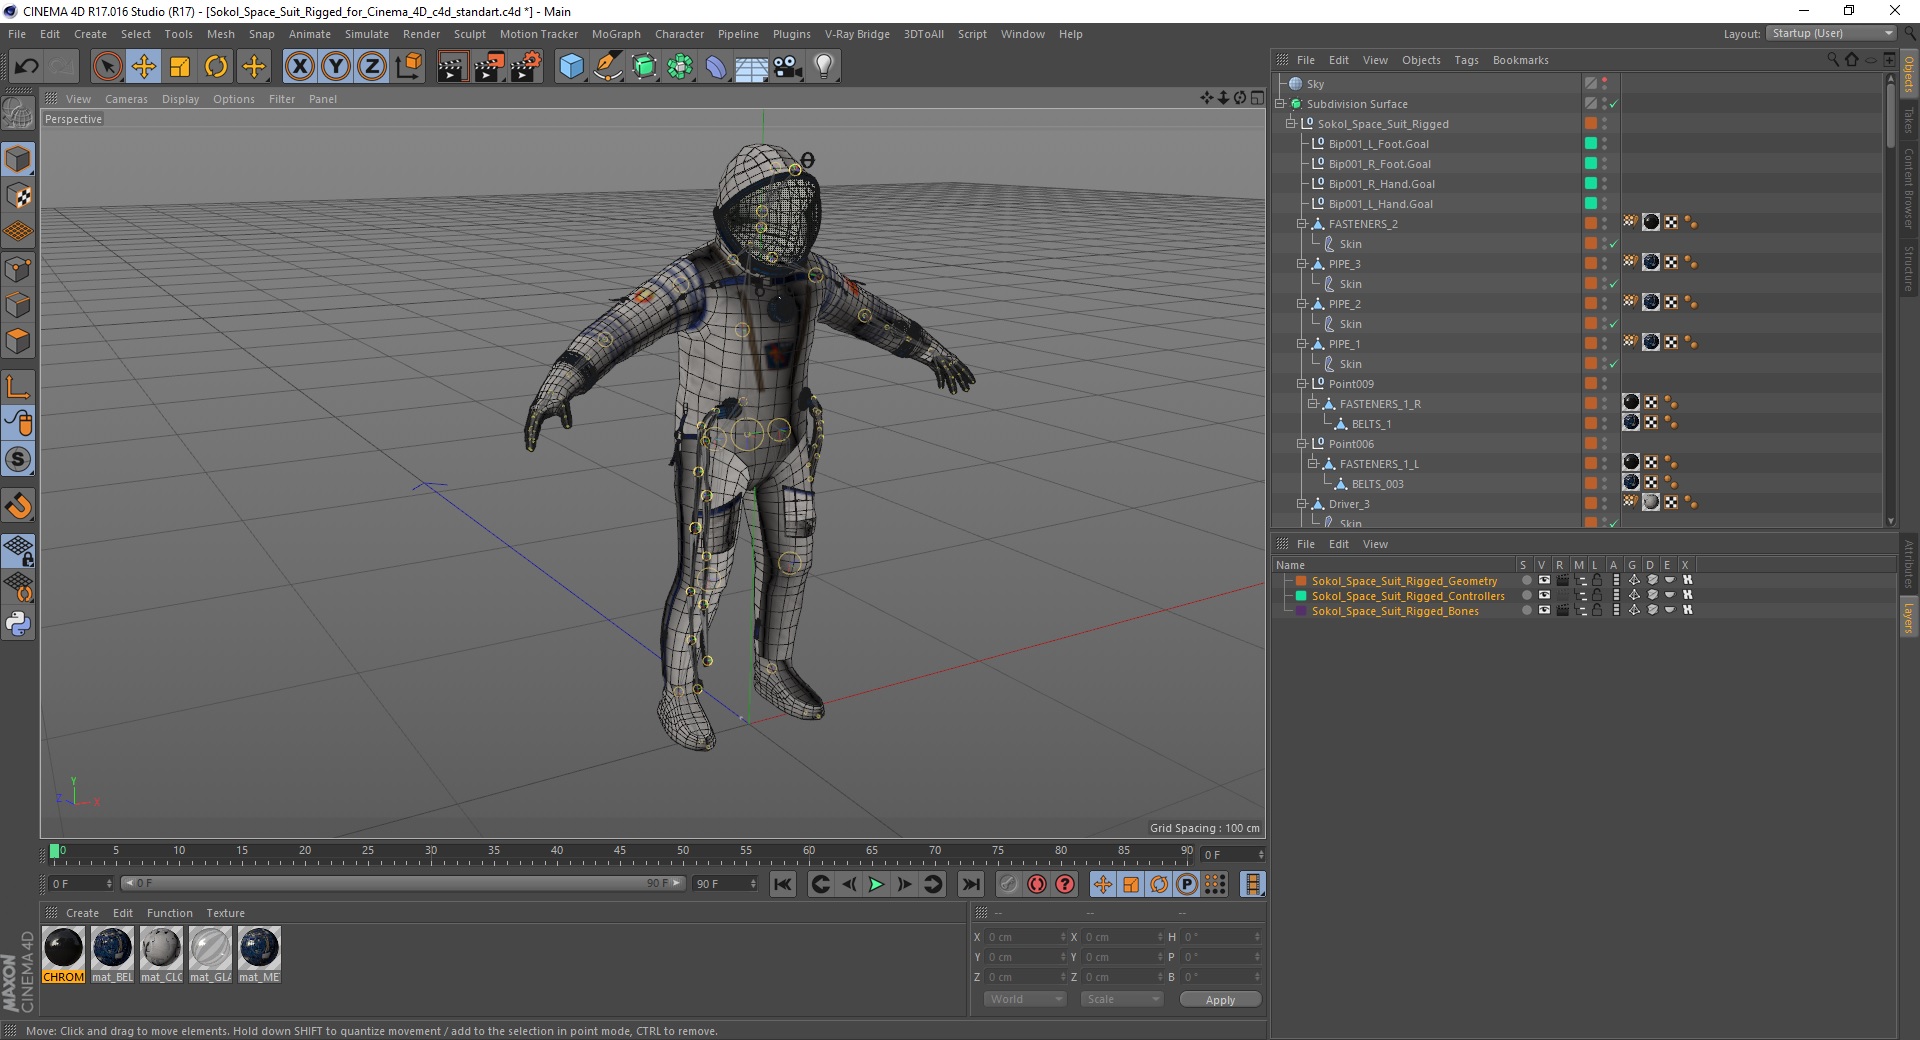1920x1040 pixels.
Task: Toggle Subdivision Surface enable checkmark
Action: pos(1613,104)
